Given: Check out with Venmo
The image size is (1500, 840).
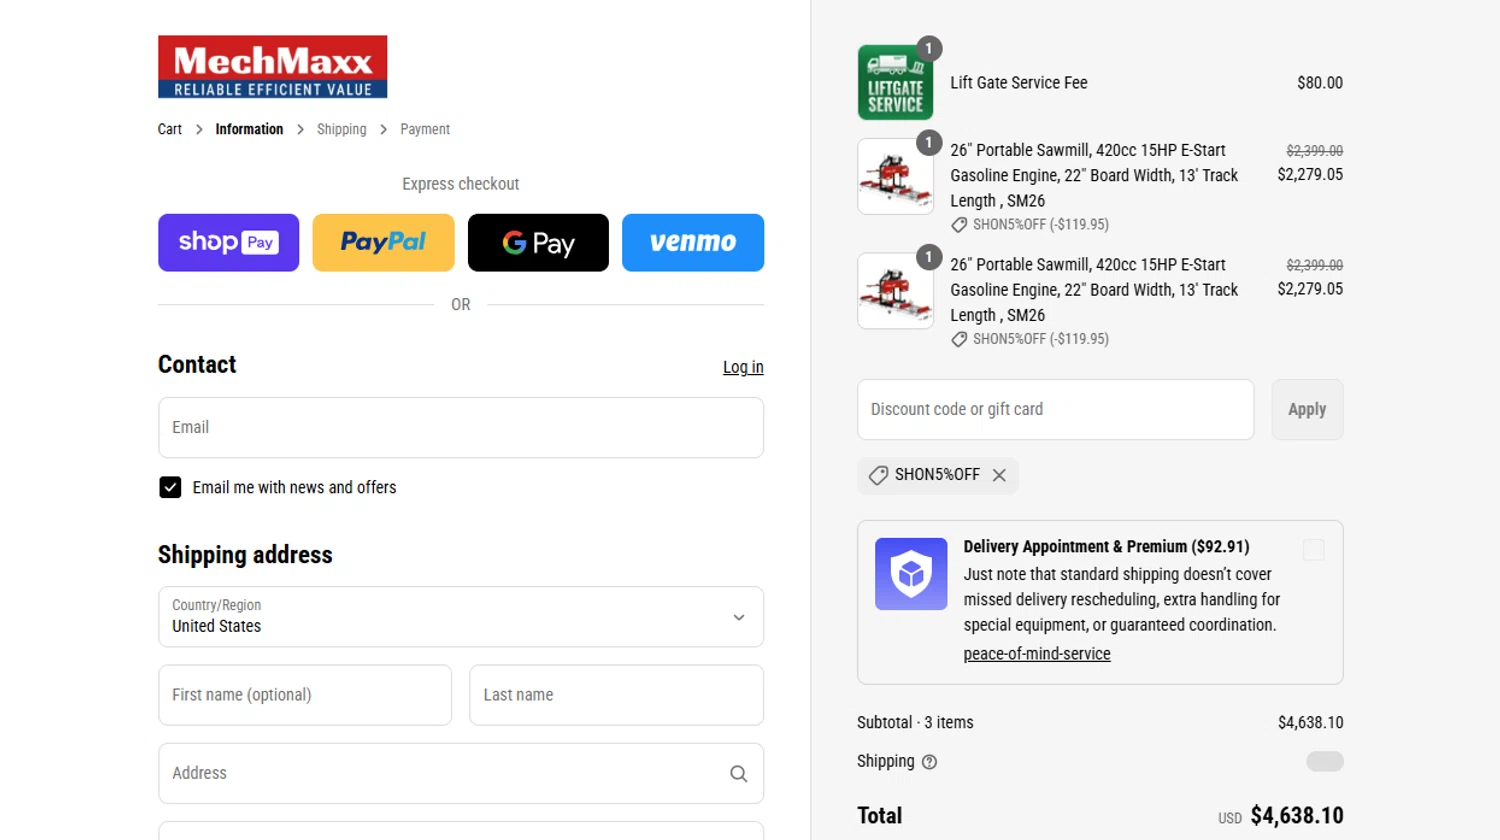Looking at the screenshot, I should 693,242.
